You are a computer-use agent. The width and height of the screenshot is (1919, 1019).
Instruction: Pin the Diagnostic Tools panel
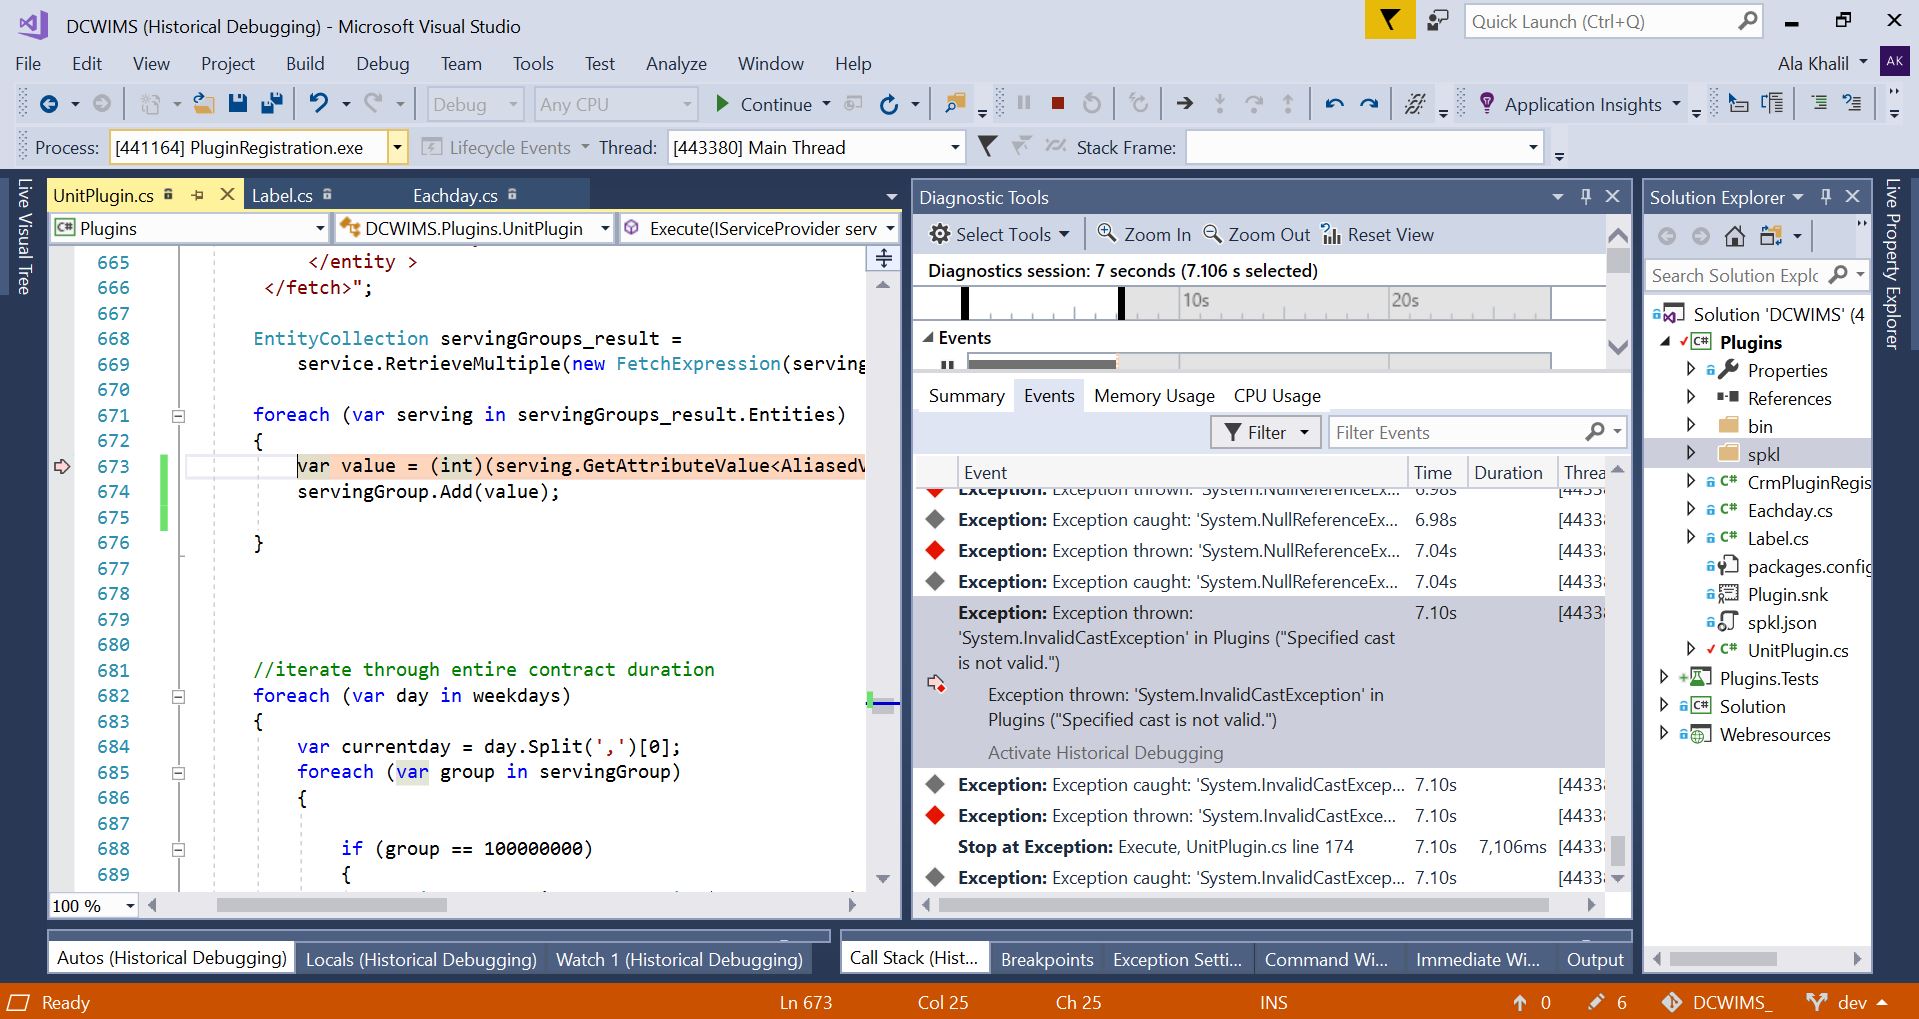[x=1585, y=196]
